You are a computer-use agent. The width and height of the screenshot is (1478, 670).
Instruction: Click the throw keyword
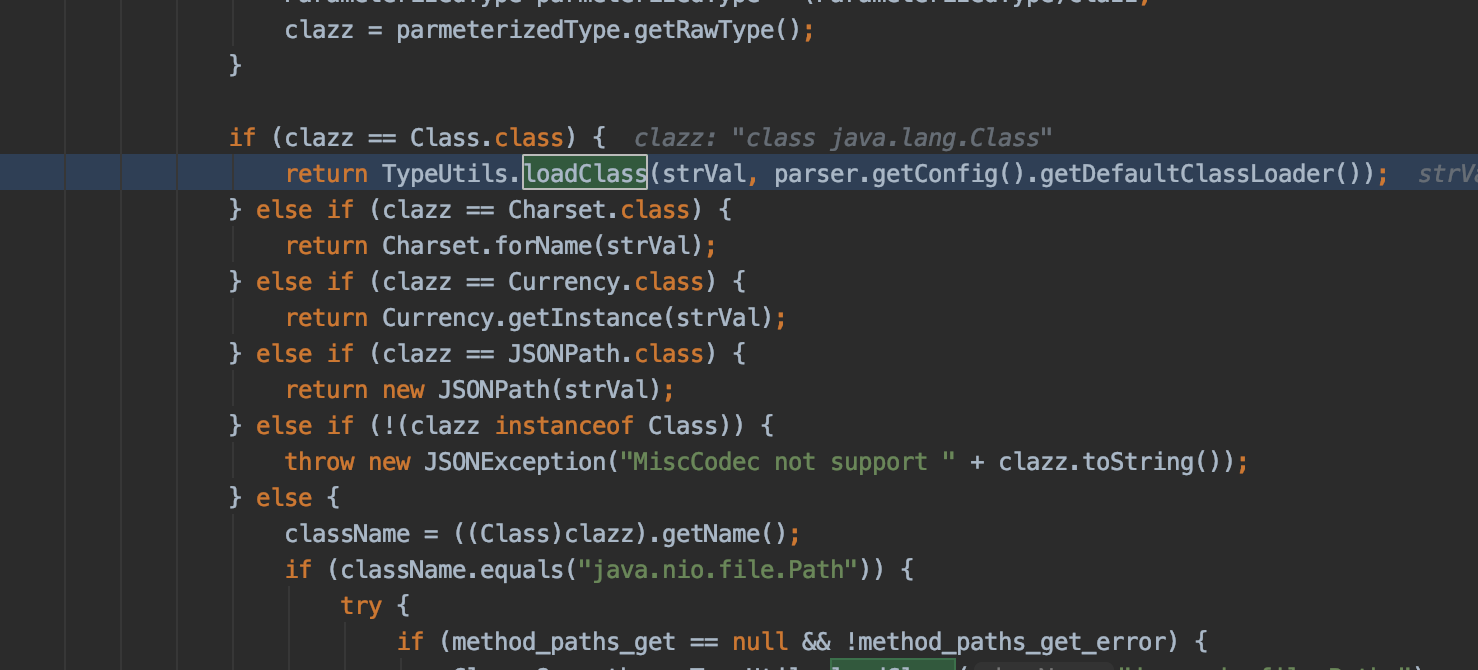320,462
